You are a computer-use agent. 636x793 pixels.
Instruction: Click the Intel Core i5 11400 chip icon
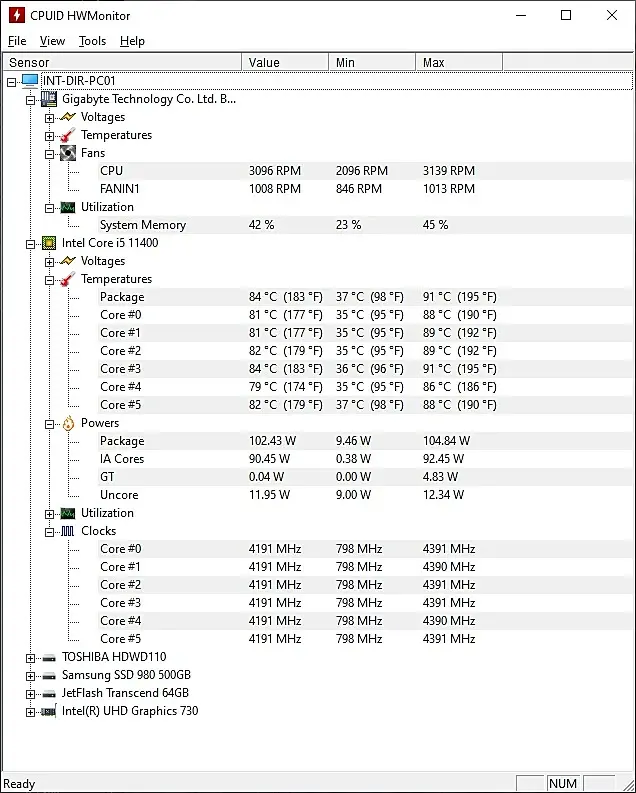(48, 243)
